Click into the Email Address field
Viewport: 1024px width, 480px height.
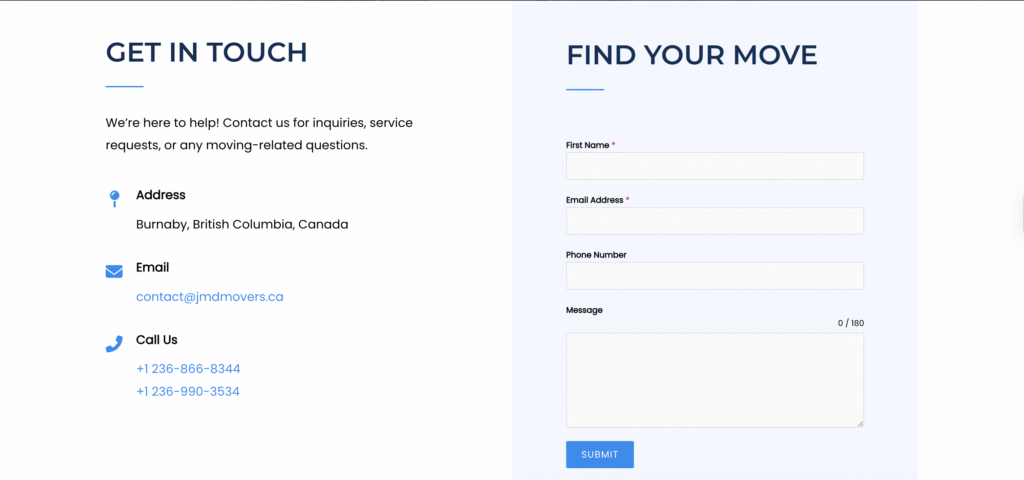(x=714, y=221)
